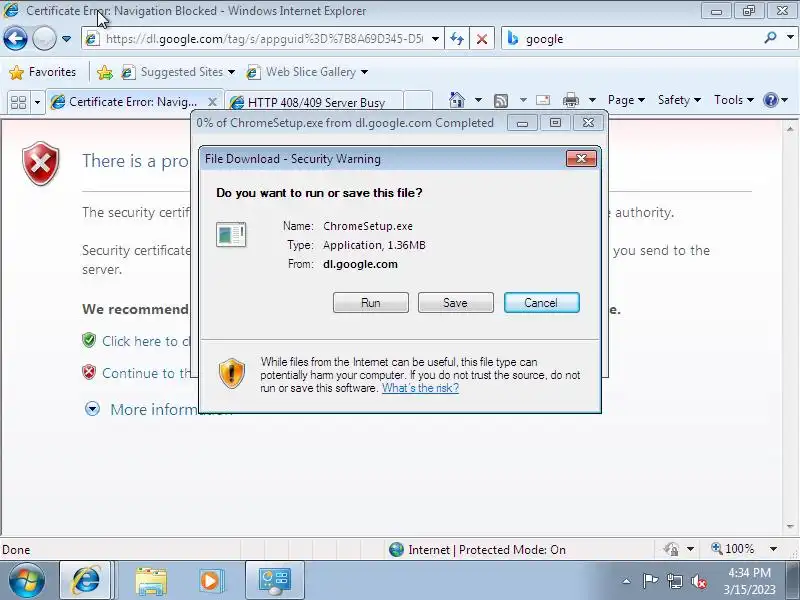Click Add to Favorites Bar star icon
800x600 pixels.
(105, 72)
